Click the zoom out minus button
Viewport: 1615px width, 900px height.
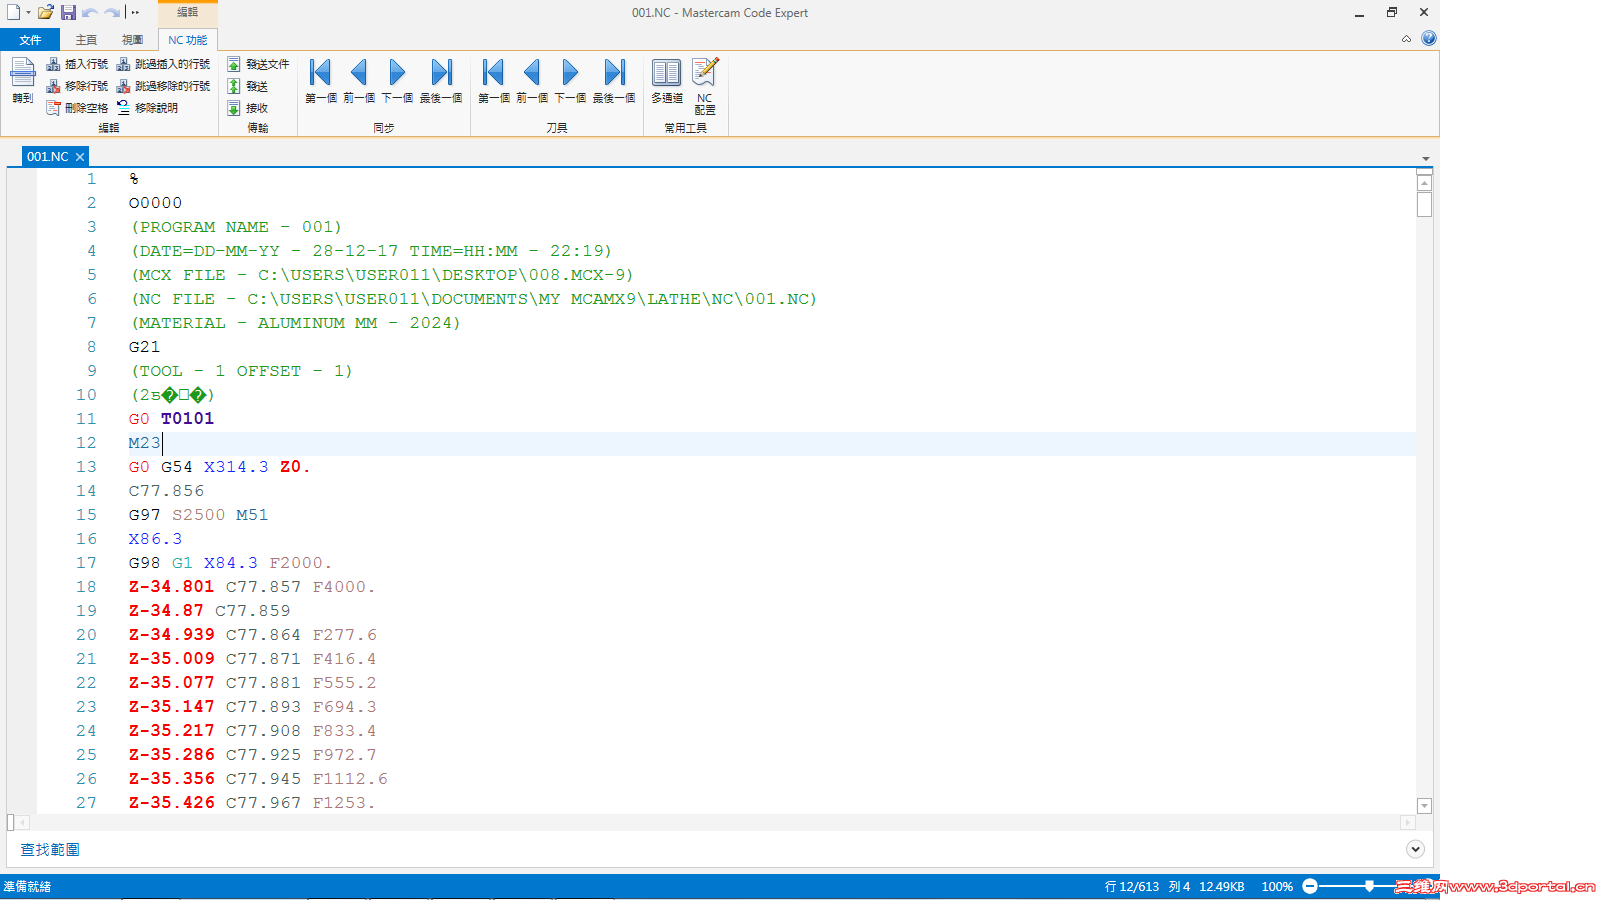point(1310,886)
